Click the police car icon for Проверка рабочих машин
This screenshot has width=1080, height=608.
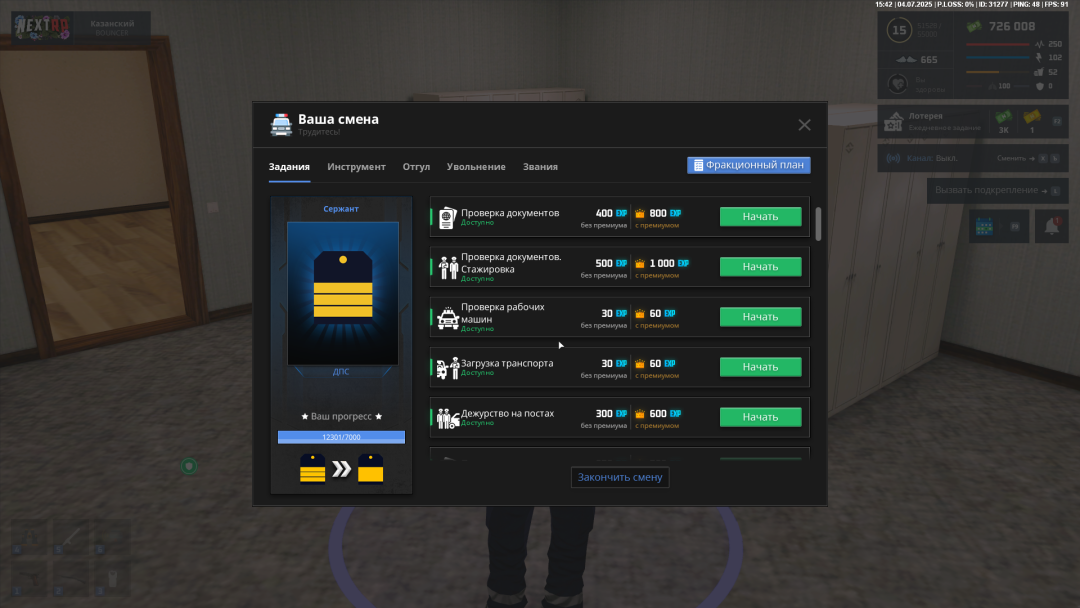coord(448,318)
